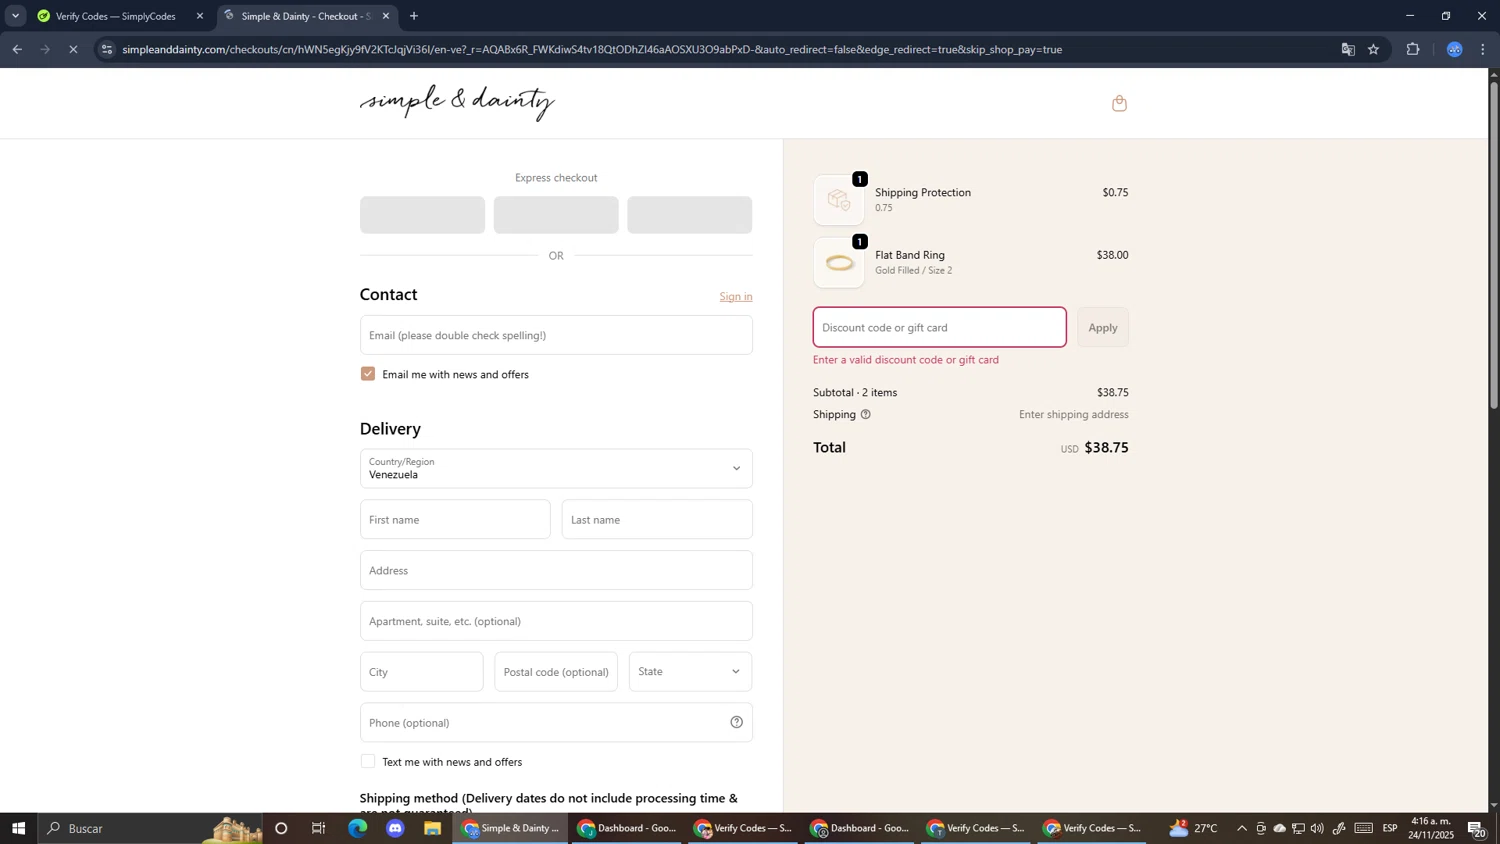Close the Verify Codes SimplyCodes tab
The image size is (1500, 844).
199,16
